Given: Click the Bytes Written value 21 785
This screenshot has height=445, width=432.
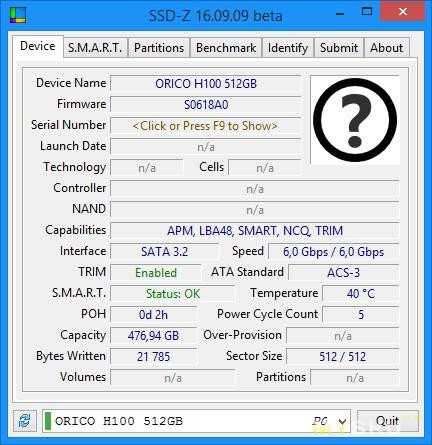Looking at the screenshot, I should click(153, 357).
